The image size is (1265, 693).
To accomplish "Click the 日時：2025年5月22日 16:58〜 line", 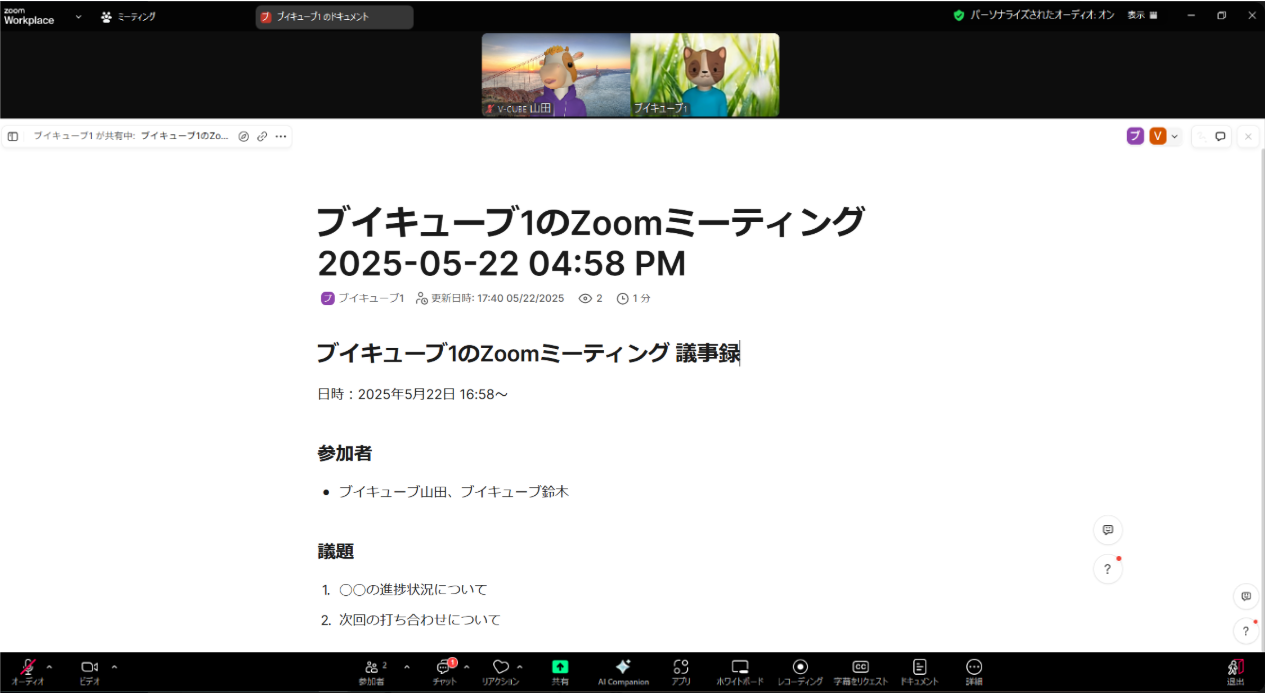I will tap(413, 394).
